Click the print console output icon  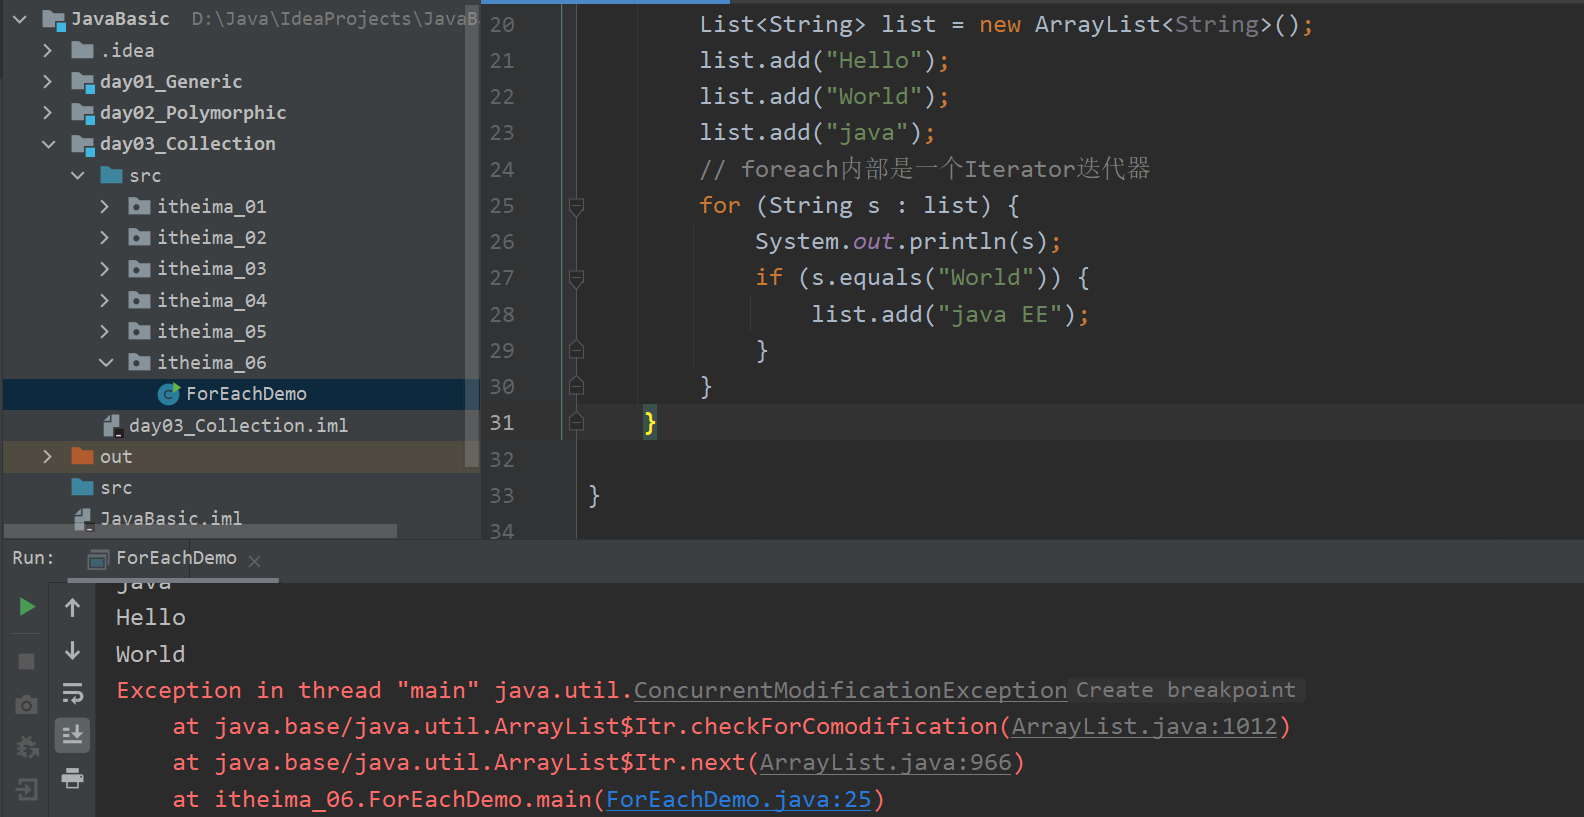pos(72,778)
